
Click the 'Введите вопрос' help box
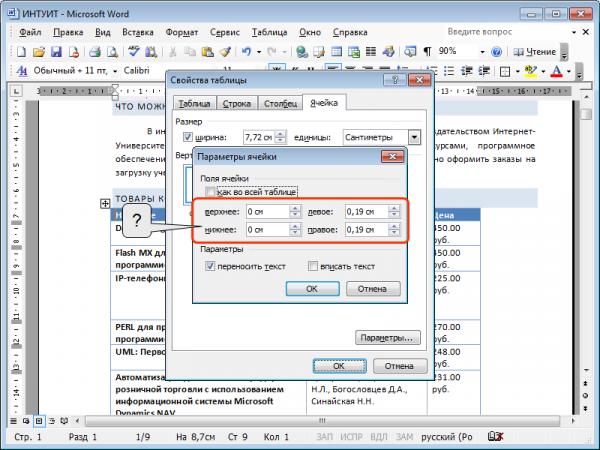coord(505,32)
